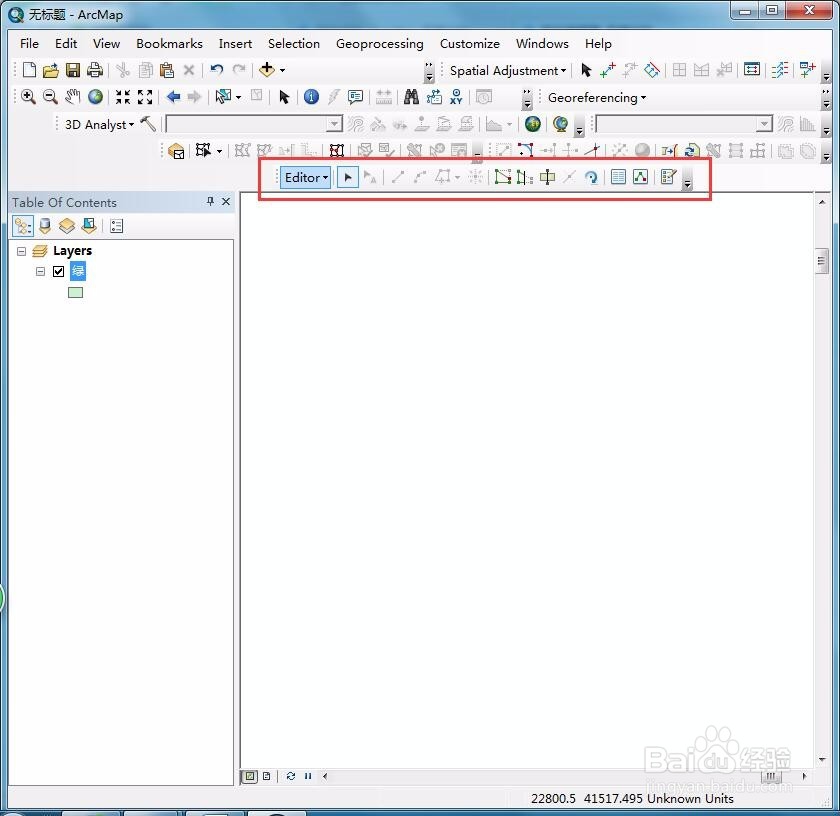The width and height of the screenshot is (840, 816).
Task: Open Go To XY tool
Action: 456,96
